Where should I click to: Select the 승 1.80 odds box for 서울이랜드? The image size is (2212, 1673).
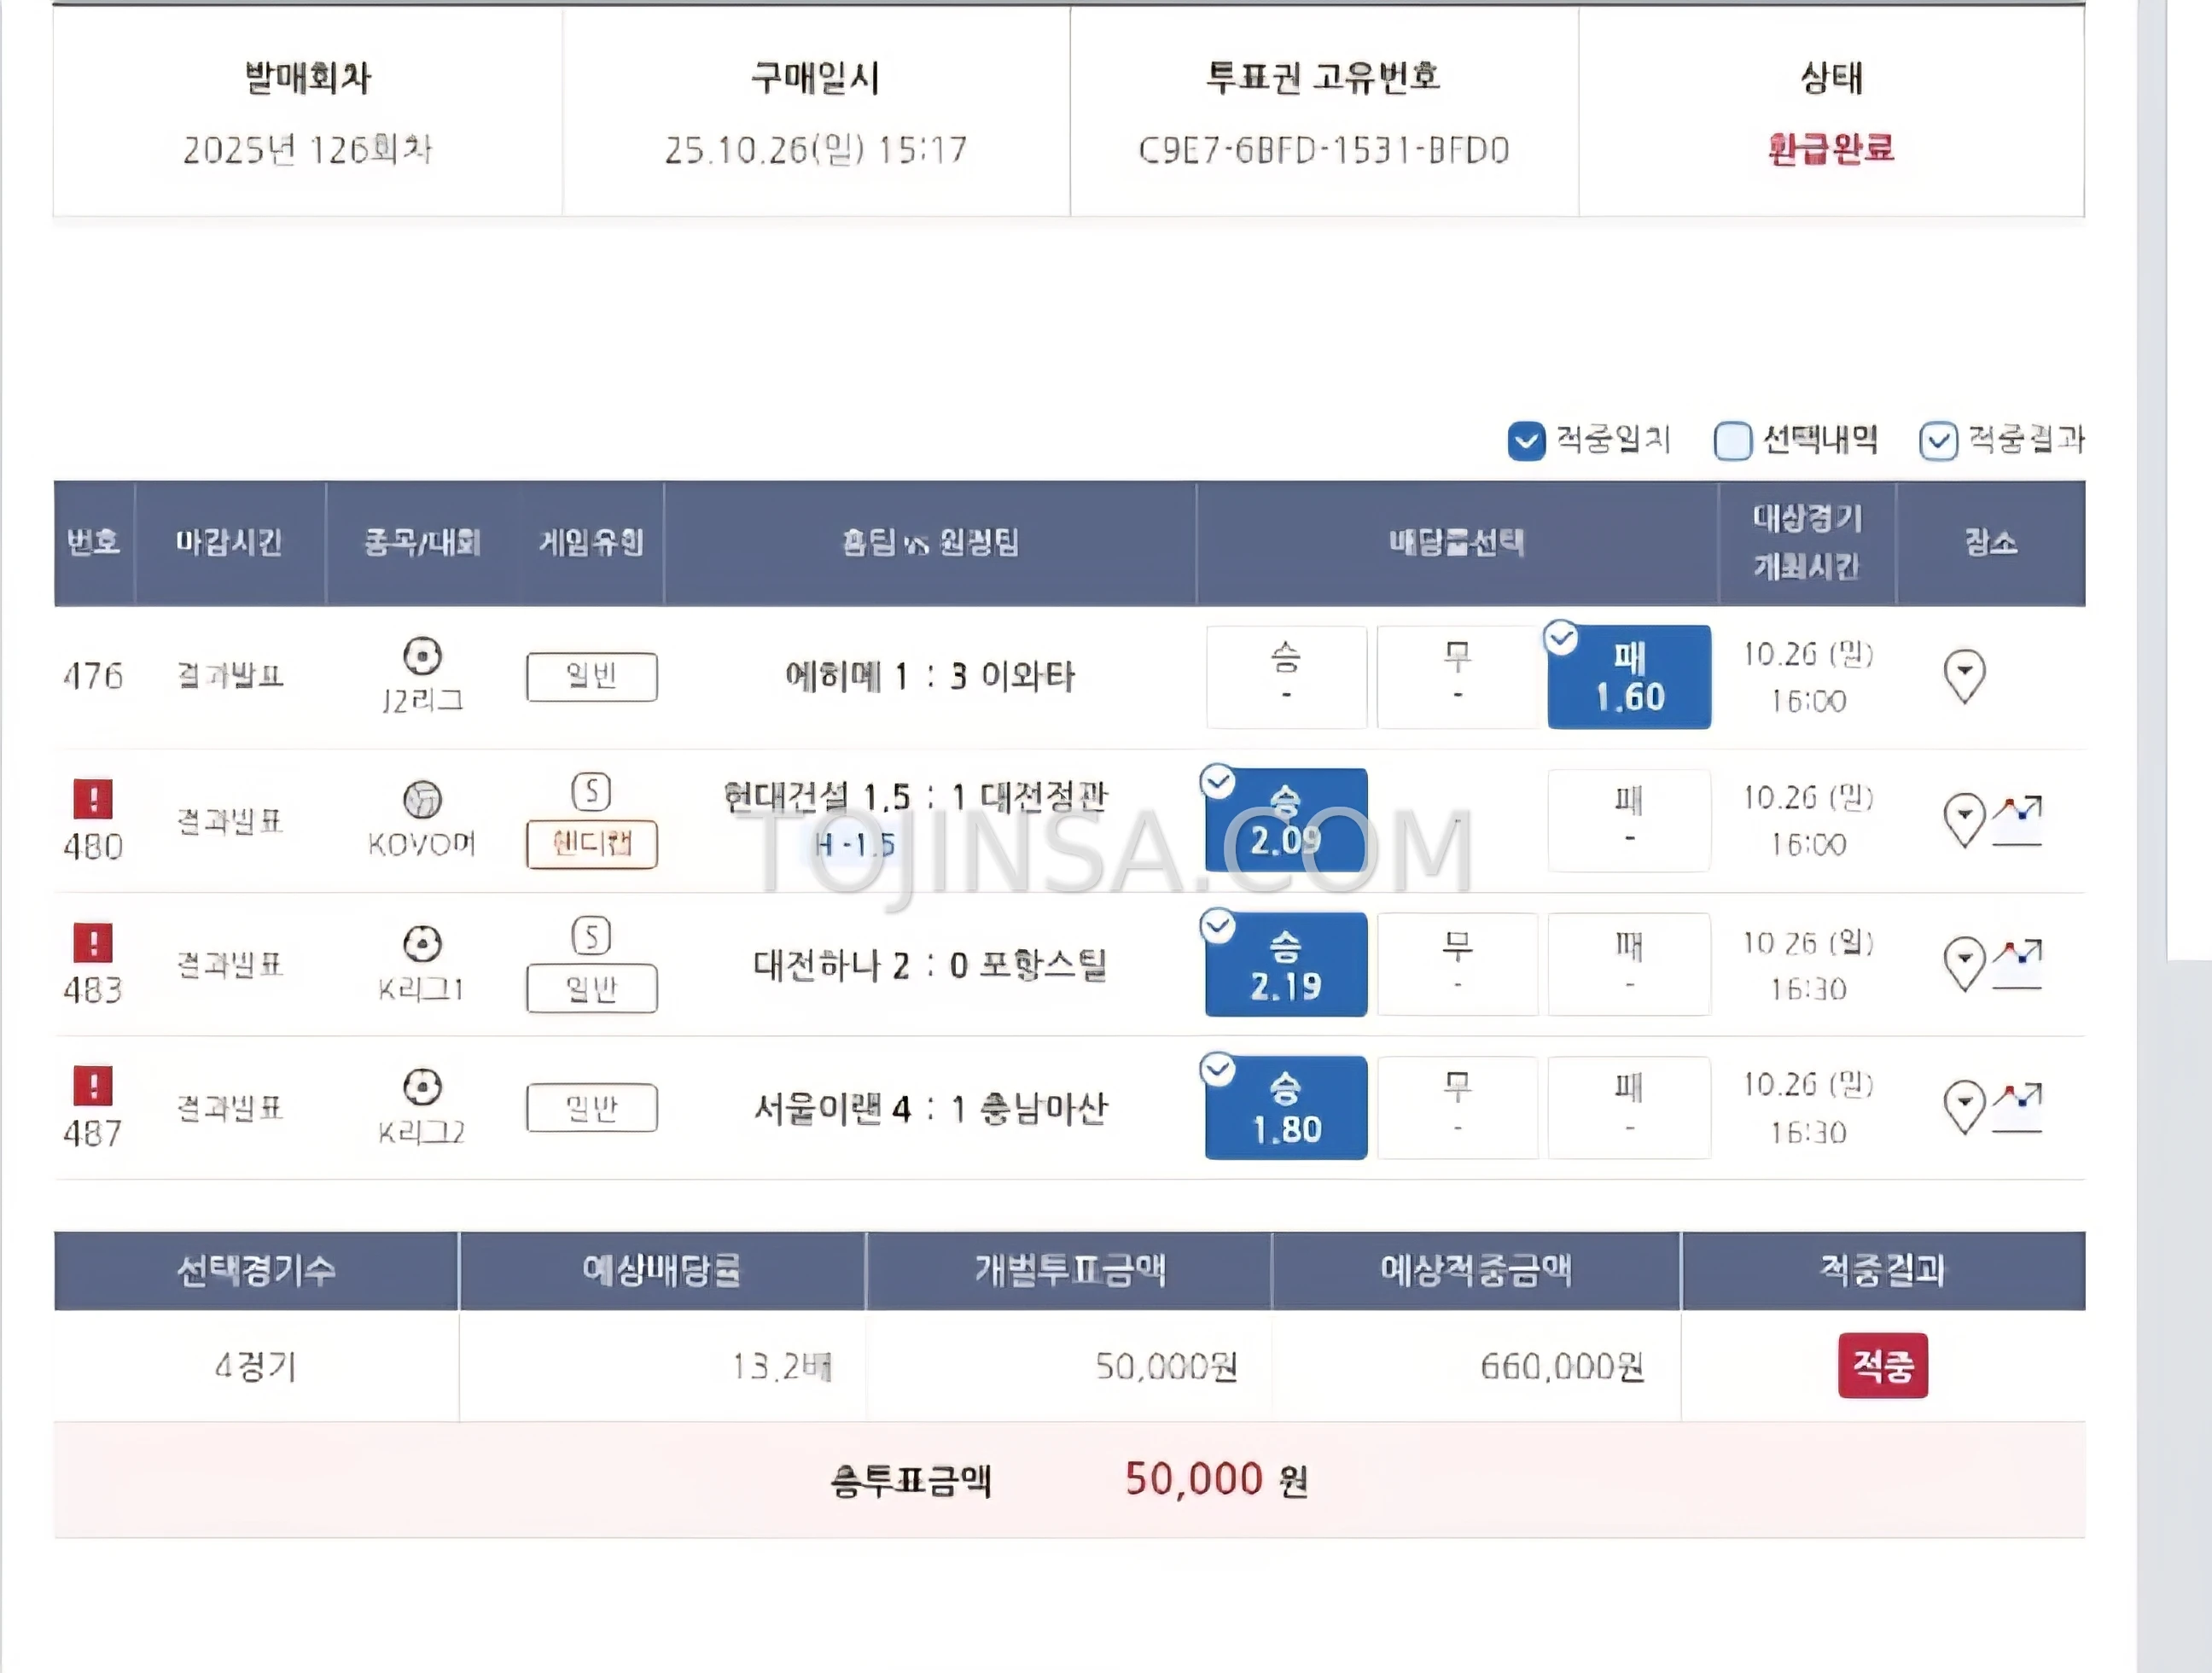1286,1107
